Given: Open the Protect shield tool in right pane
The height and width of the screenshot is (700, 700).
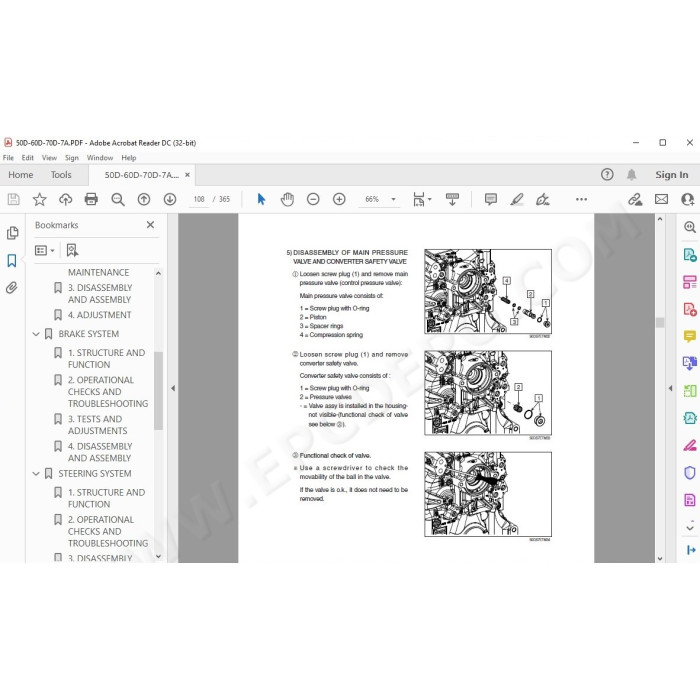Looking at the screenshot, I should click(690, 472).
